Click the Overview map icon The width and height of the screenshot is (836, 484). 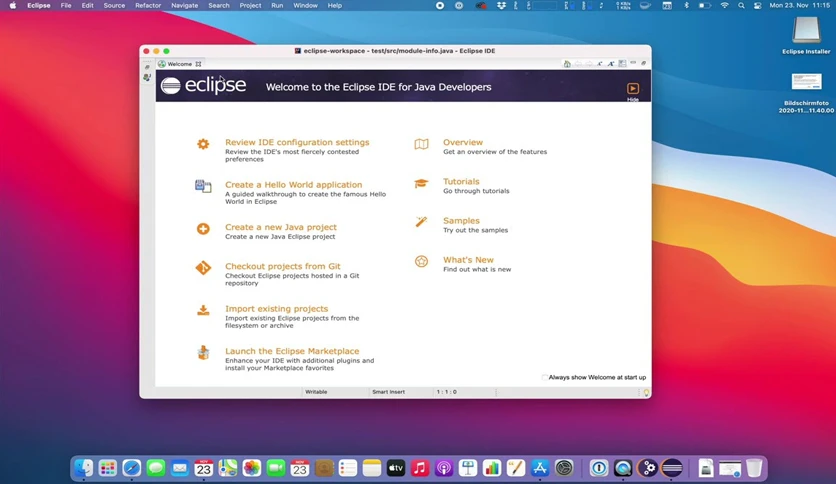(x=421, y=144)
